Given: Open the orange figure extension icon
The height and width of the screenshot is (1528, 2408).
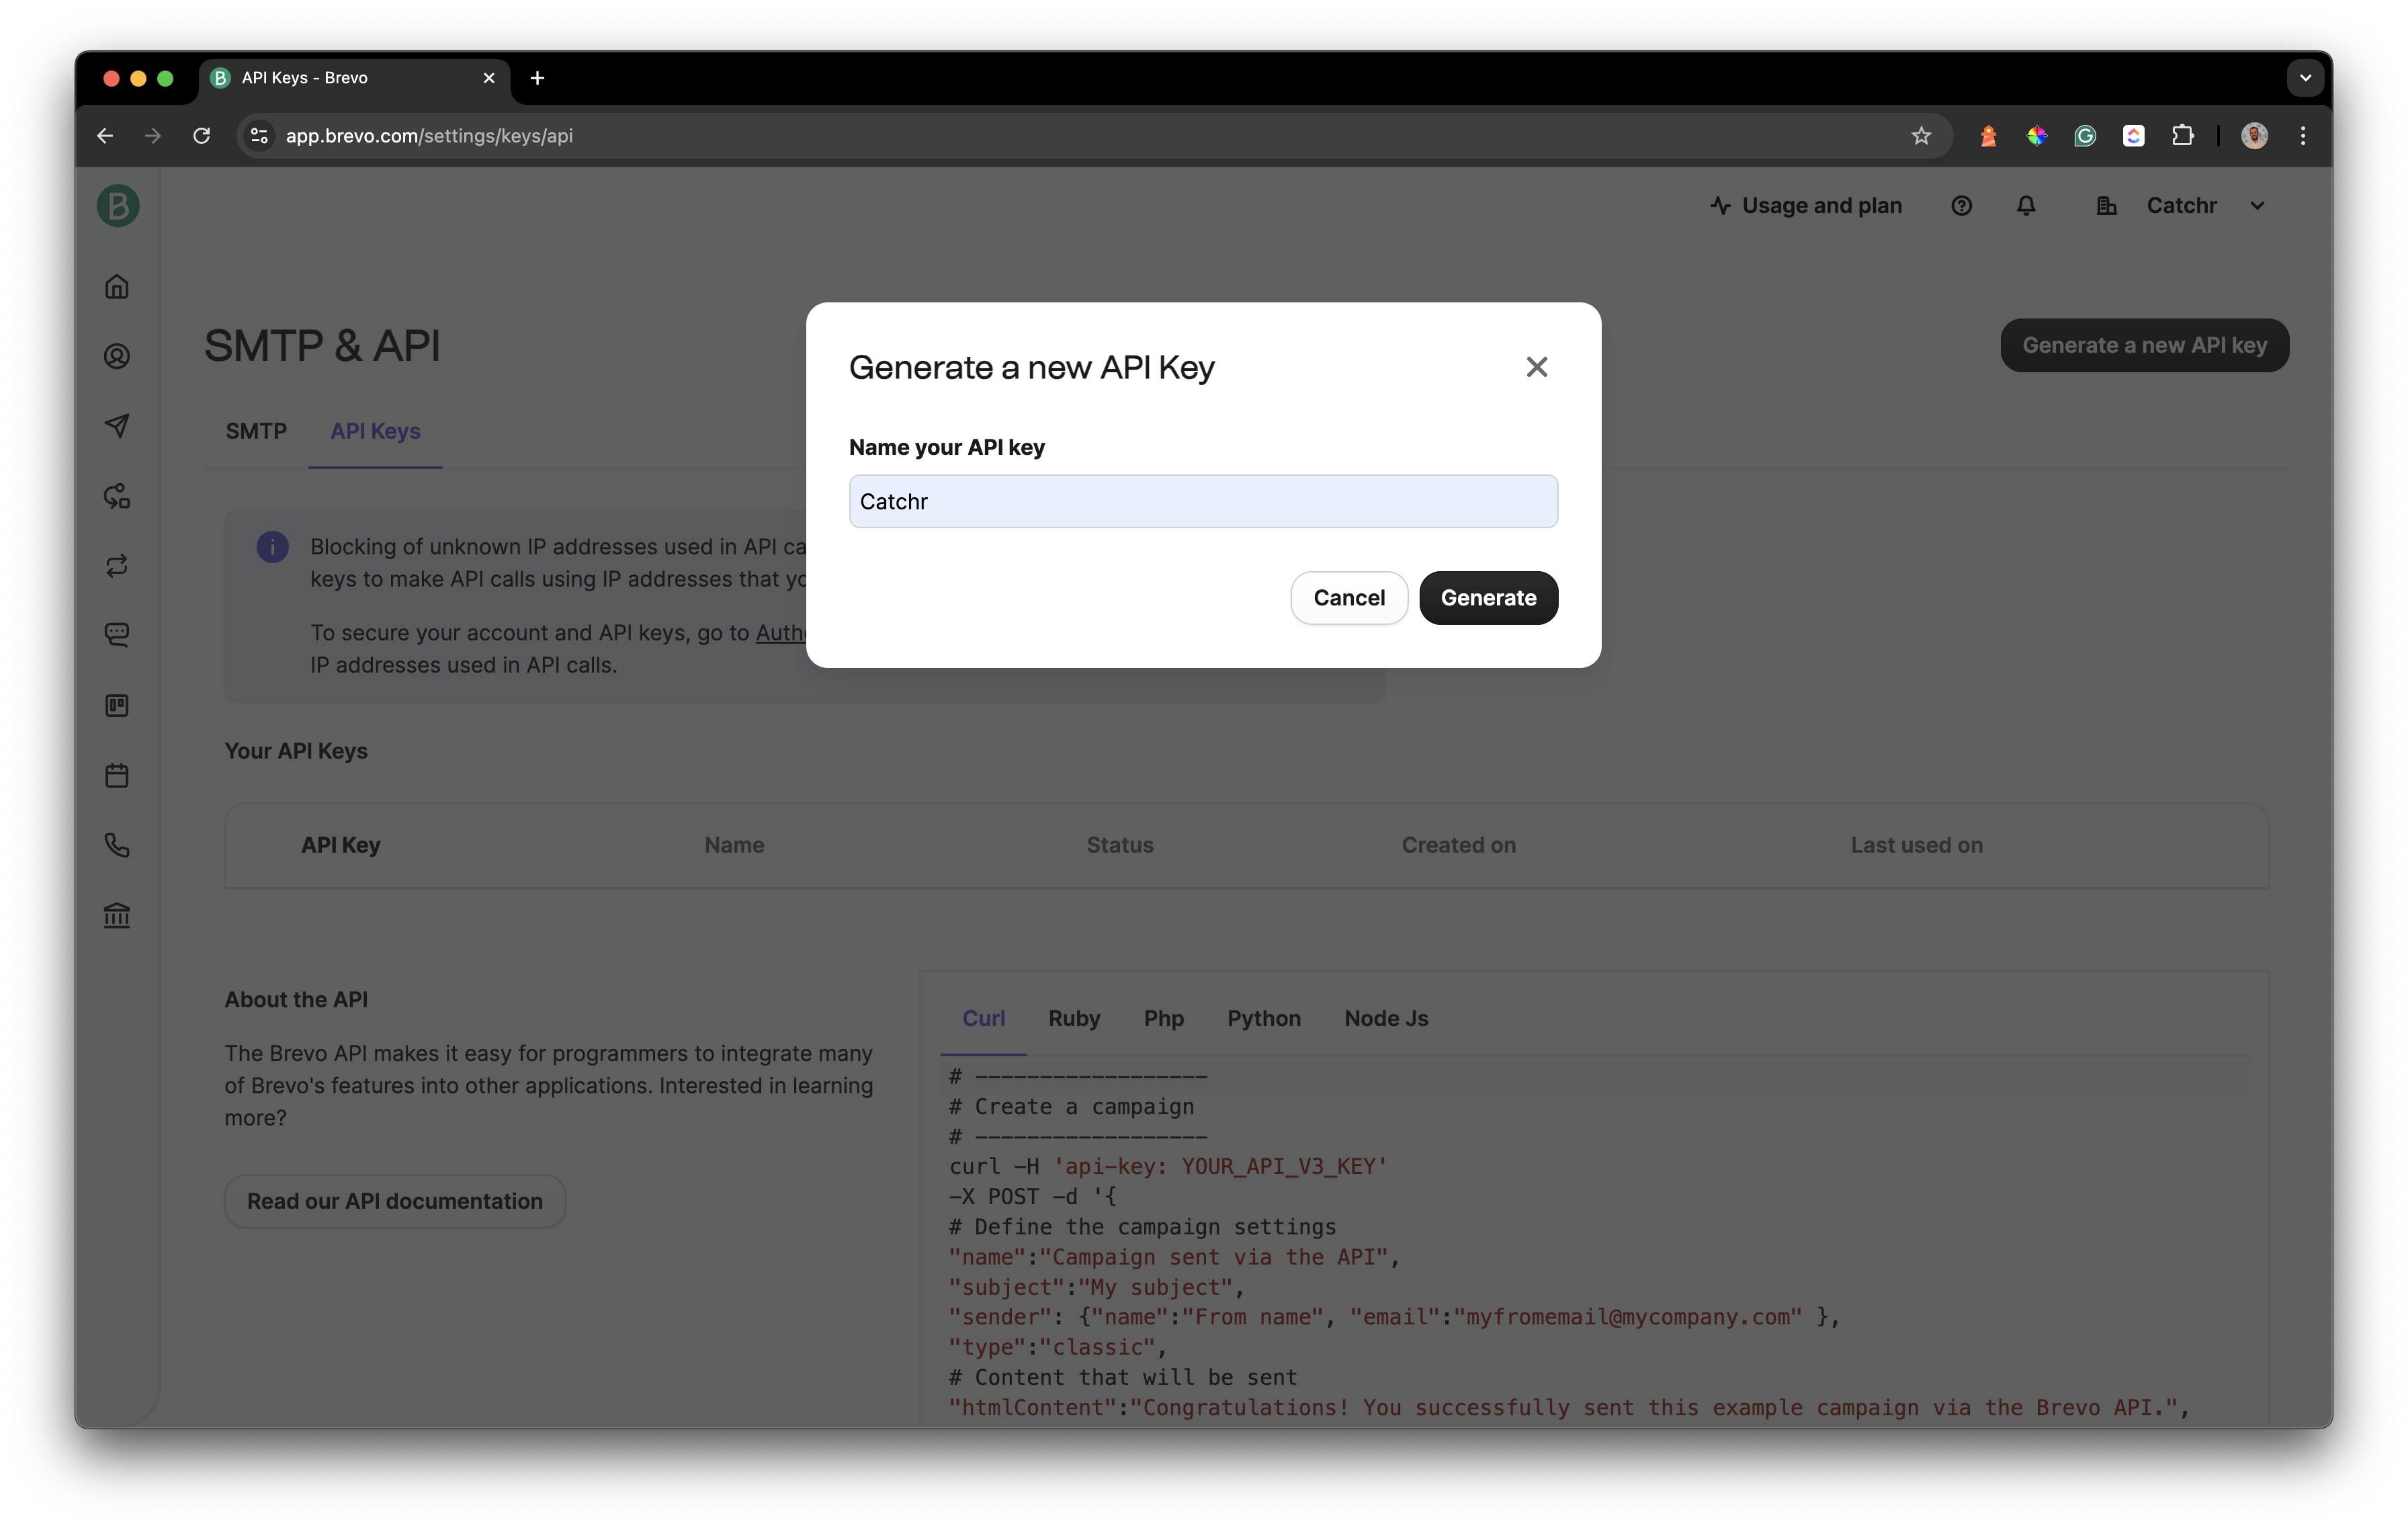Looking at the screenshot, I should (x=1988, y=136).
